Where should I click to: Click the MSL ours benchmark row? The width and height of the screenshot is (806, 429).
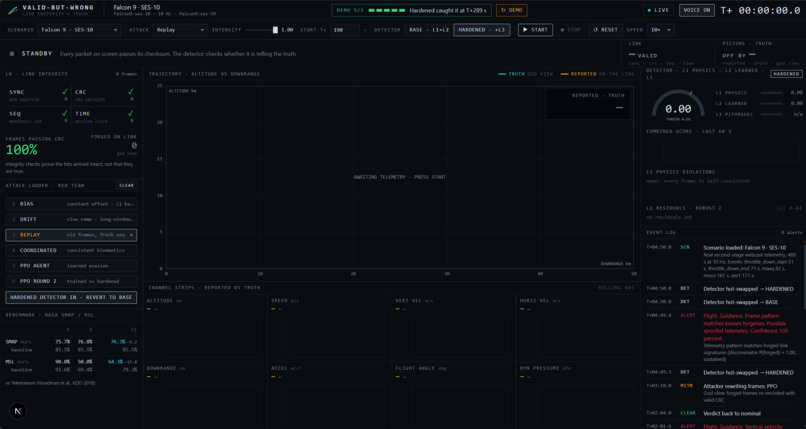coord(71,362)
